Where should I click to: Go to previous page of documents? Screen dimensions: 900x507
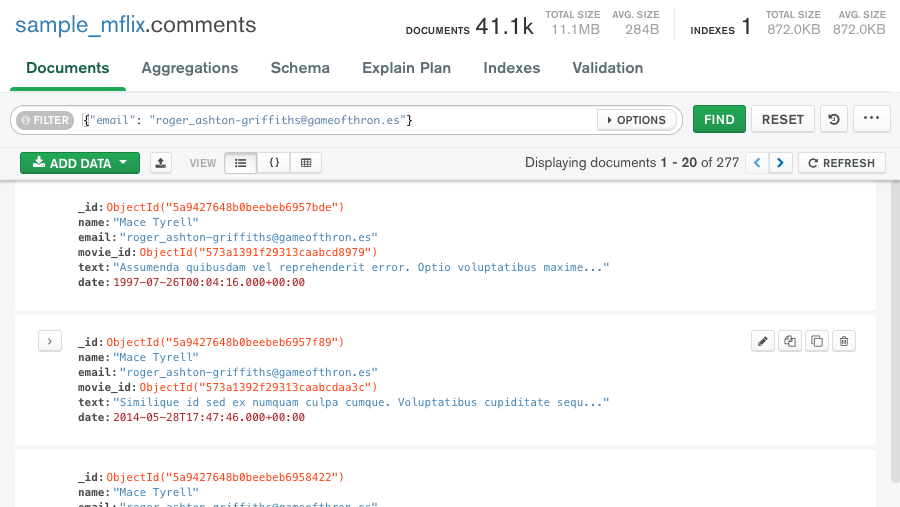758,163
